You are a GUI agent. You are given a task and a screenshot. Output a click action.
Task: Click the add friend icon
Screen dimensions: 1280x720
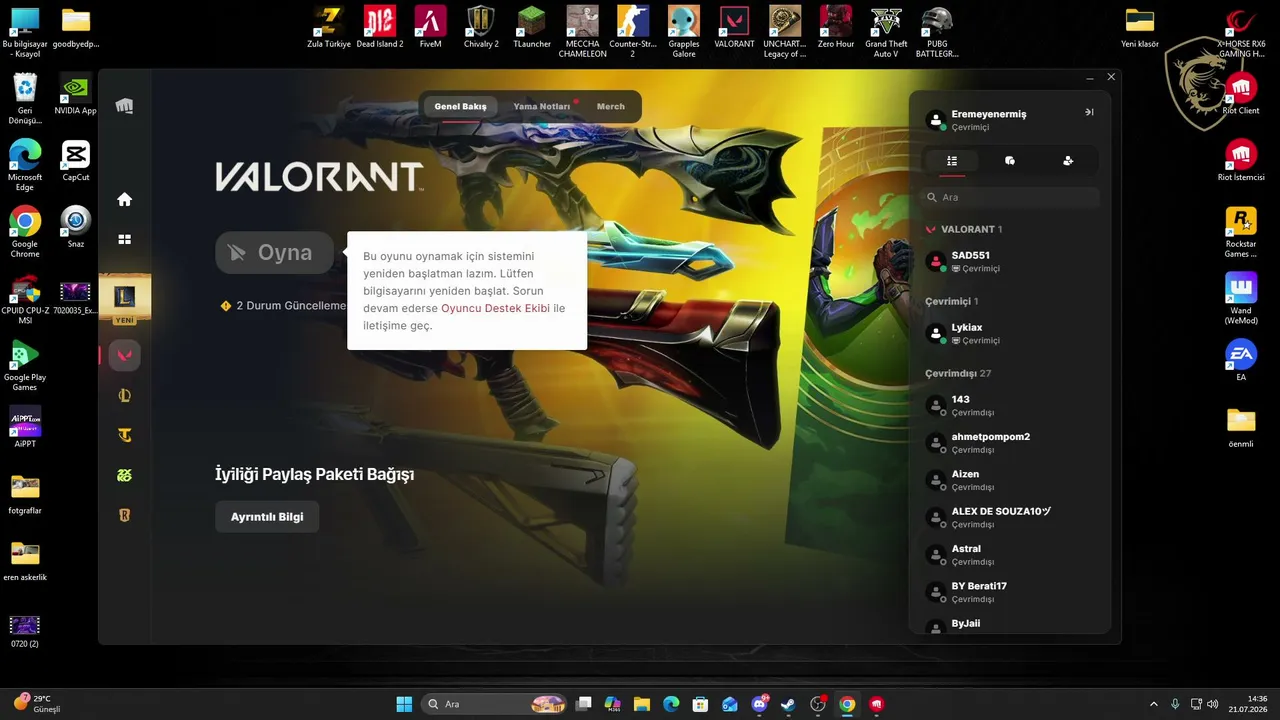click(1068, 161)
